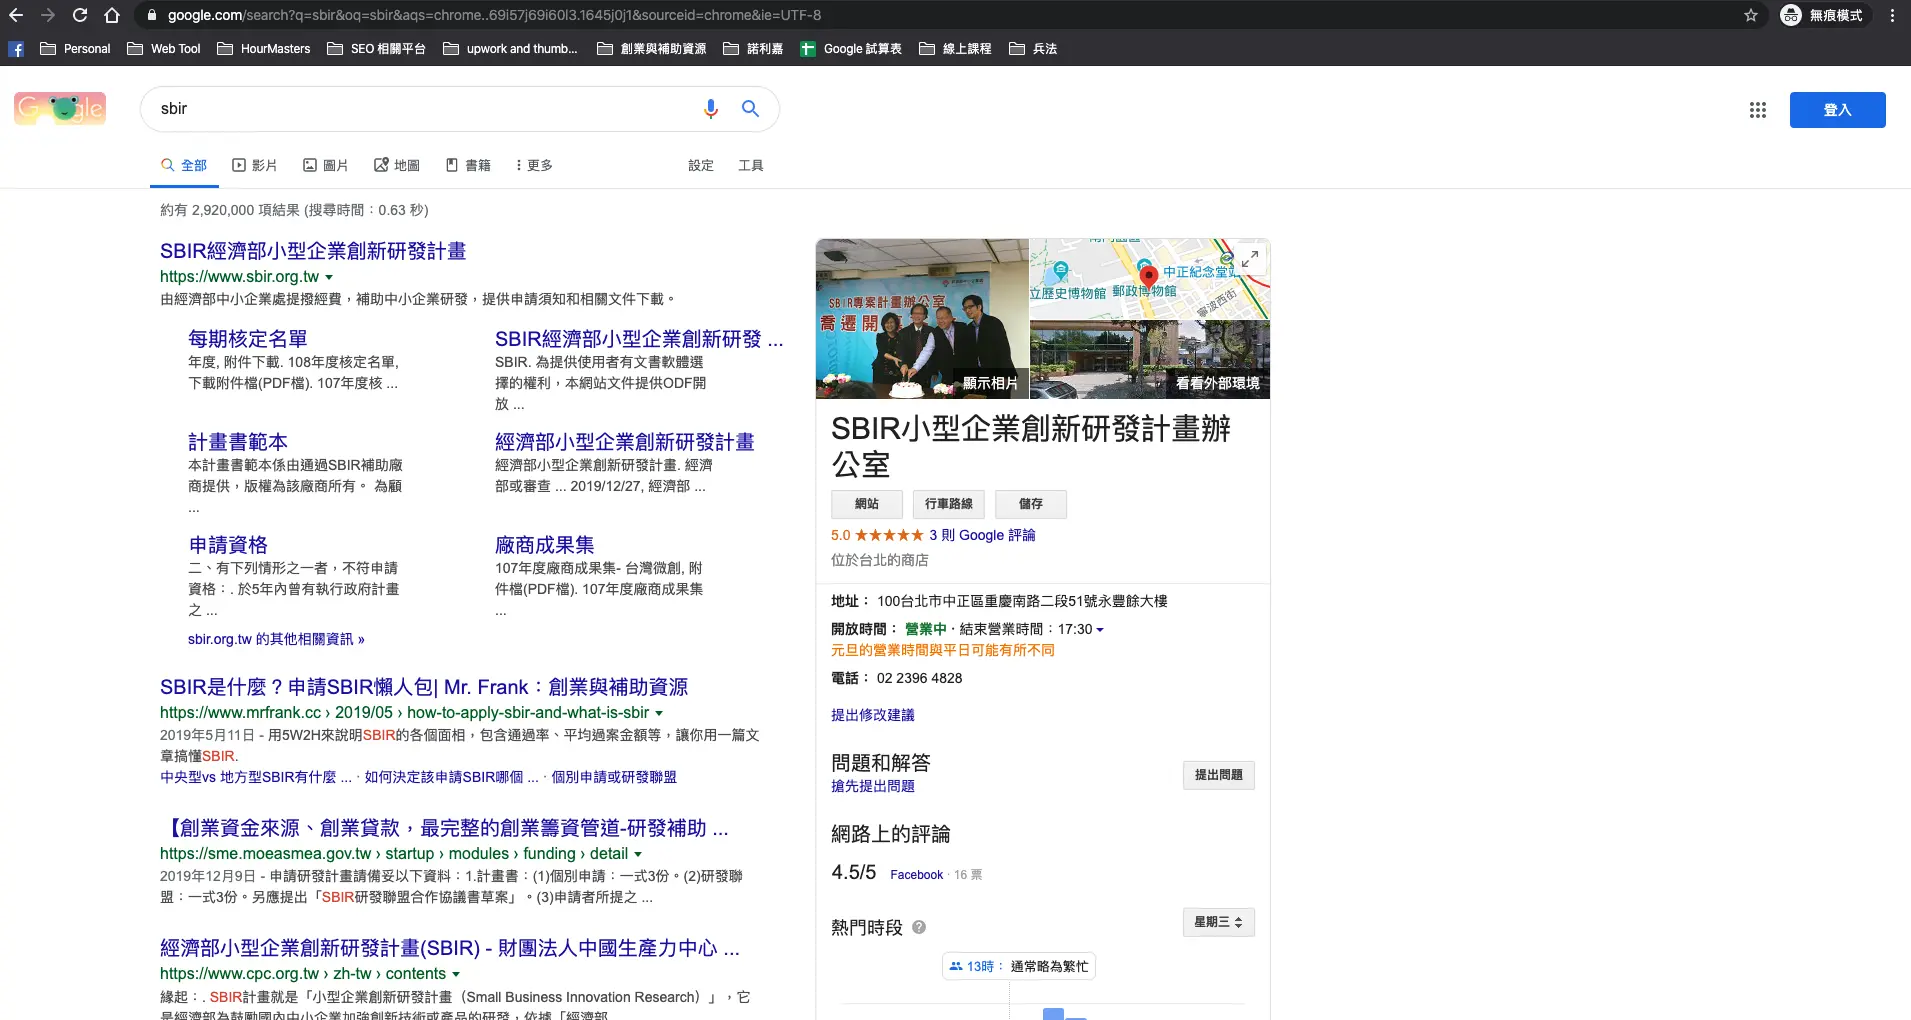The width and height of the screenshot is (1911, 1020).
Task: Open the browser home page icon
Action: 112,15
